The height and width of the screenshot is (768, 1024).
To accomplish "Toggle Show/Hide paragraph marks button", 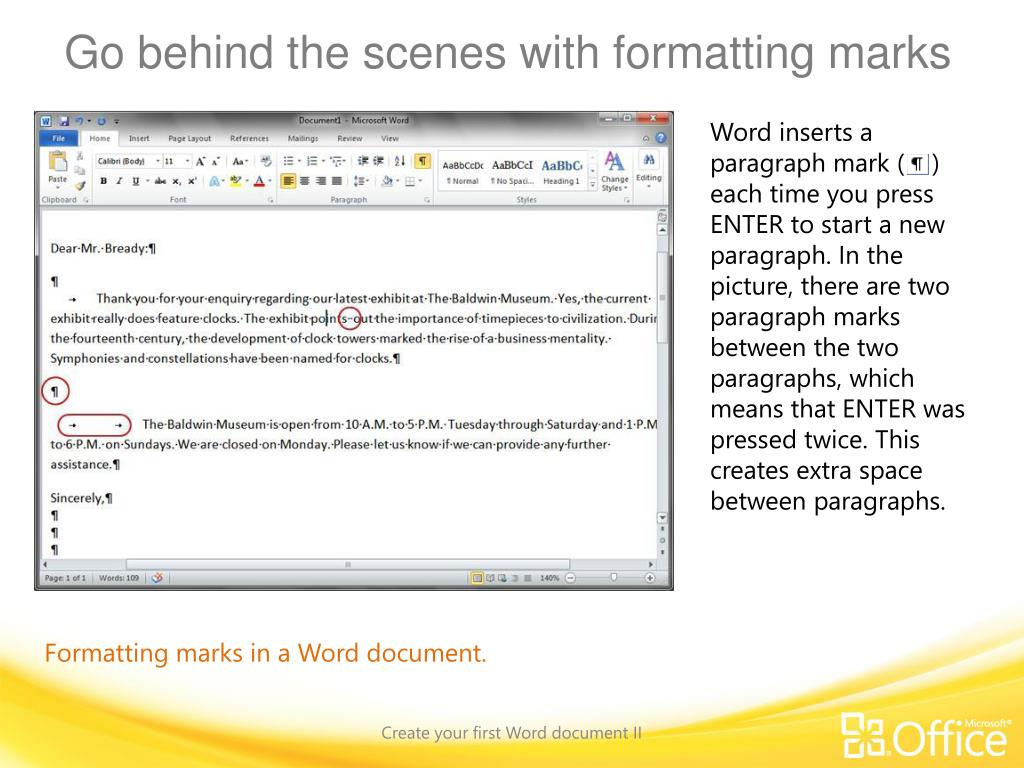I will point(423,161).
